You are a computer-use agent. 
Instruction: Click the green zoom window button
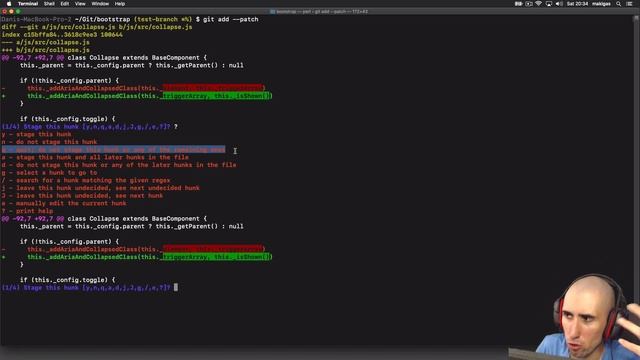coord(18,11)
